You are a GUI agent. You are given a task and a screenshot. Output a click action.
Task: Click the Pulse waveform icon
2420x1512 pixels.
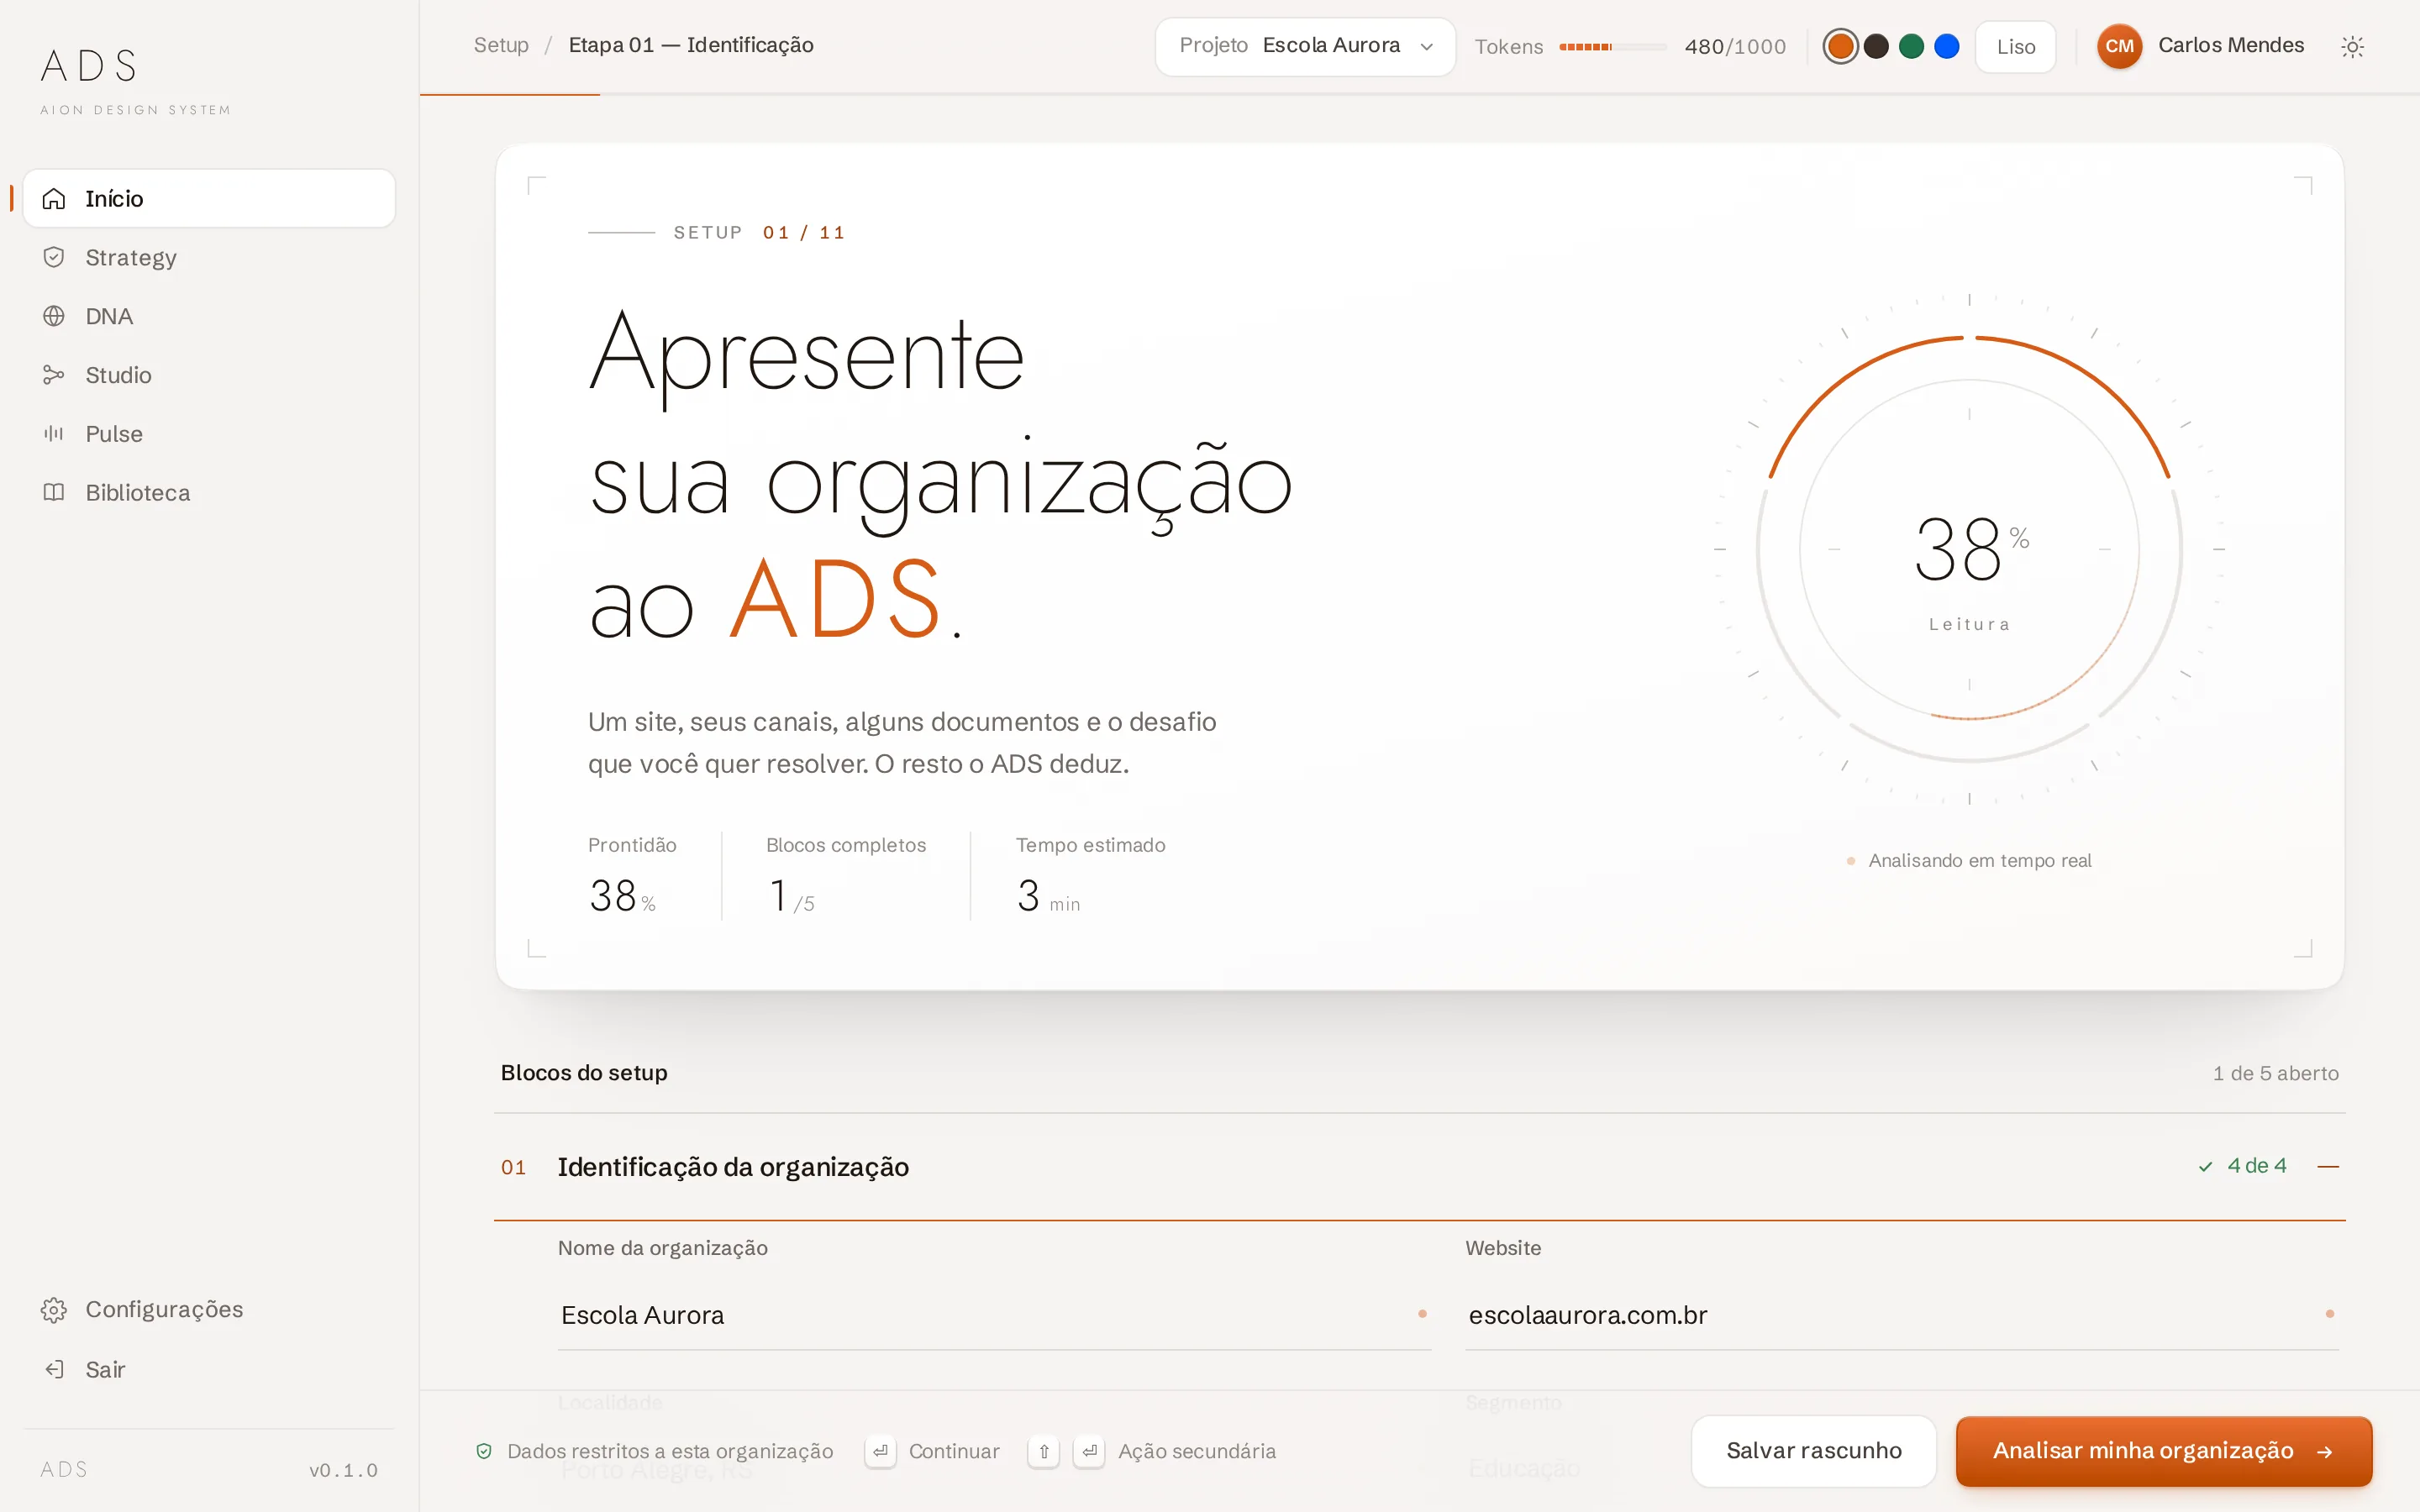coord(54,434)
